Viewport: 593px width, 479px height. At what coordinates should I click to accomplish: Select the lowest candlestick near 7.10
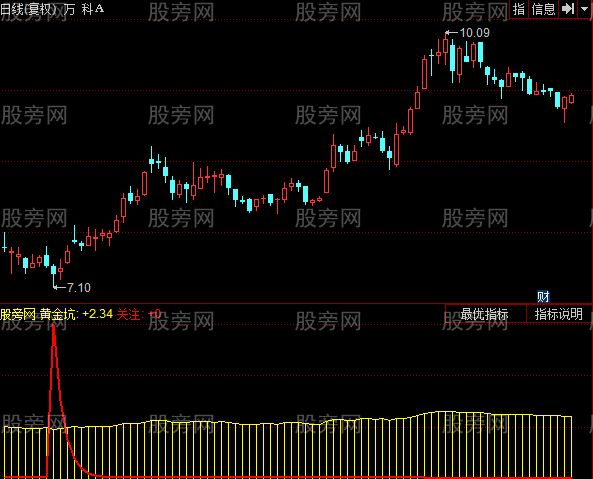click(54, 271)
